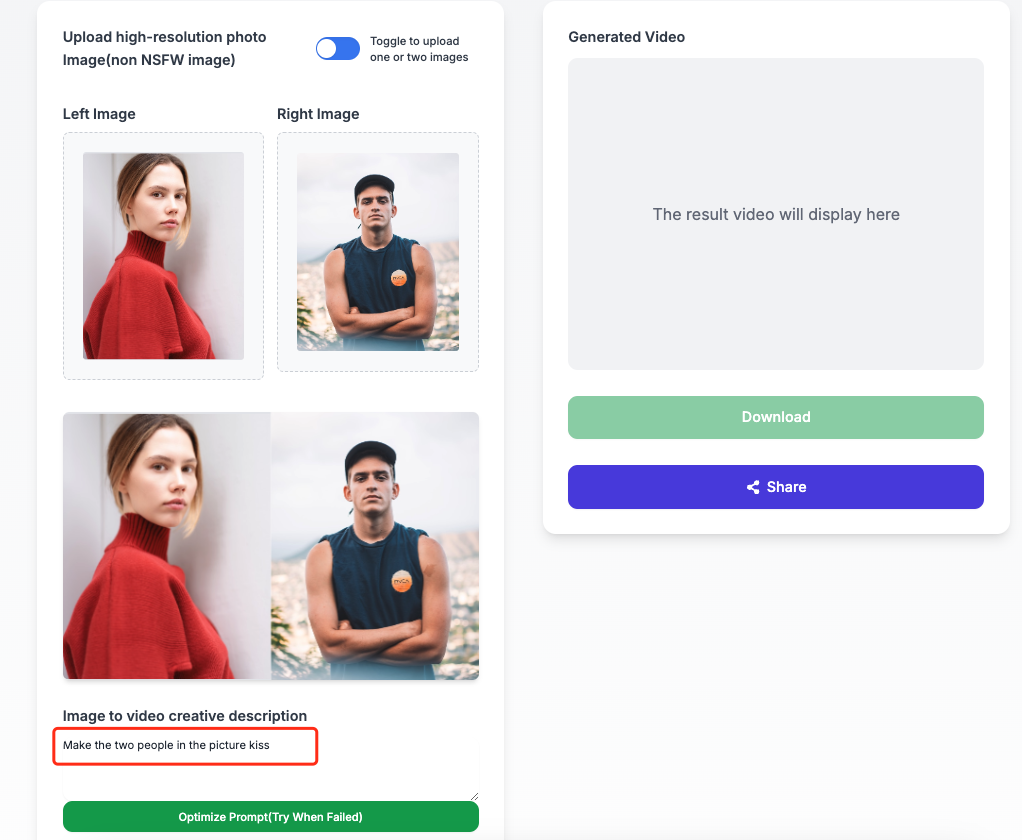This screenshot has width=1022, height=840.
Task: Open the Right Image man photo thumbnail
Action: (378, 252)
